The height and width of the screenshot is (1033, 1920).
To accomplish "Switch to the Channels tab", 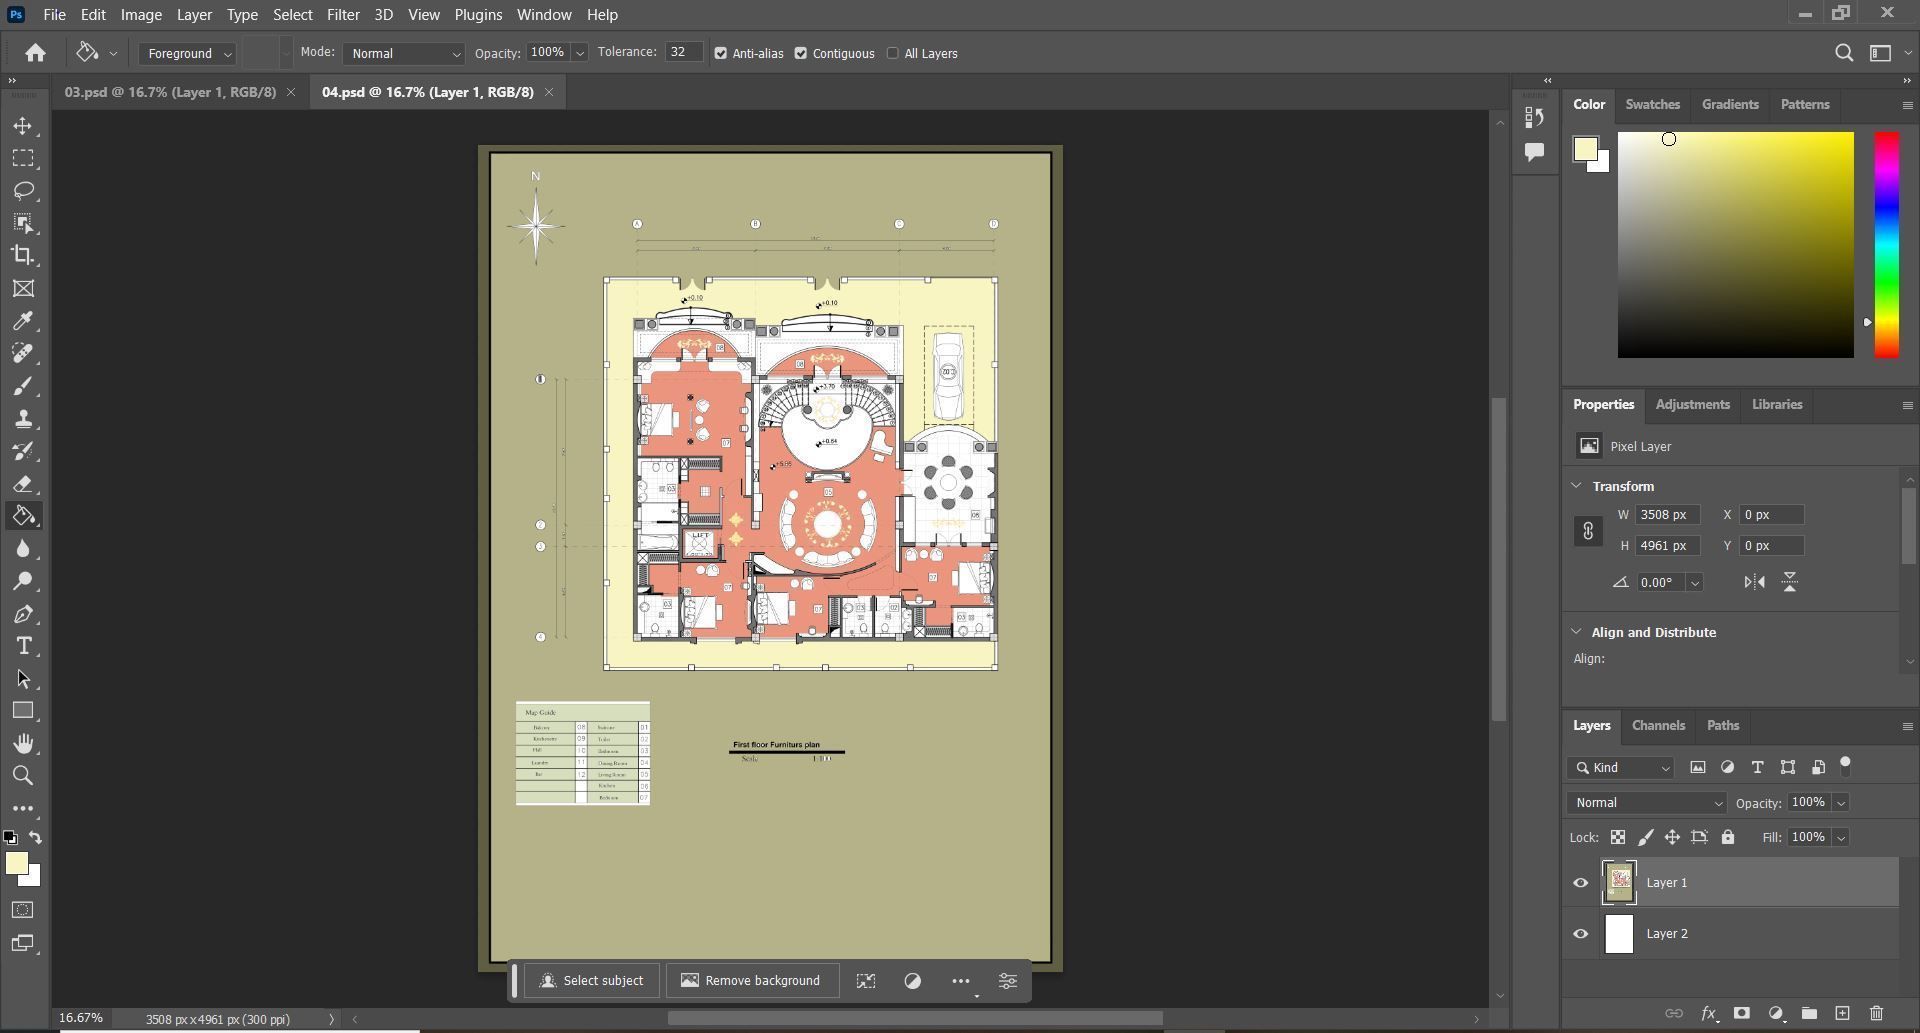I will pyautogui.click(x=1658, y=726).
